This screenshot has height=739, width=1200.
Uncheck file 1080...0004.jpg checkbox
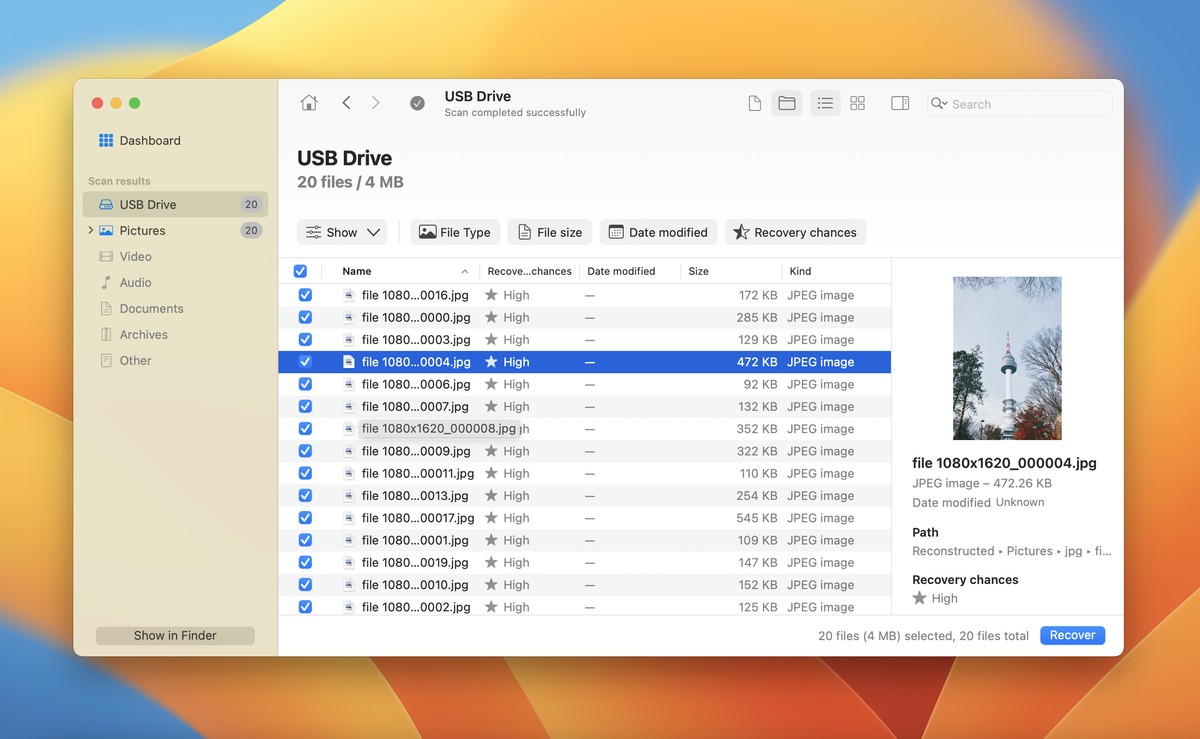[305, 362]
